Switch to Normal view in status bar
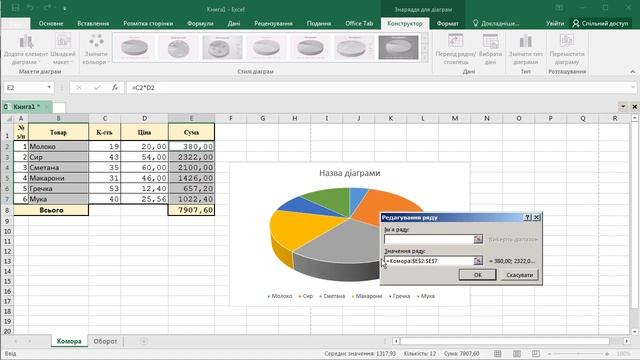The height and width of the screenshot is (360, 640). tap(498, 353)
